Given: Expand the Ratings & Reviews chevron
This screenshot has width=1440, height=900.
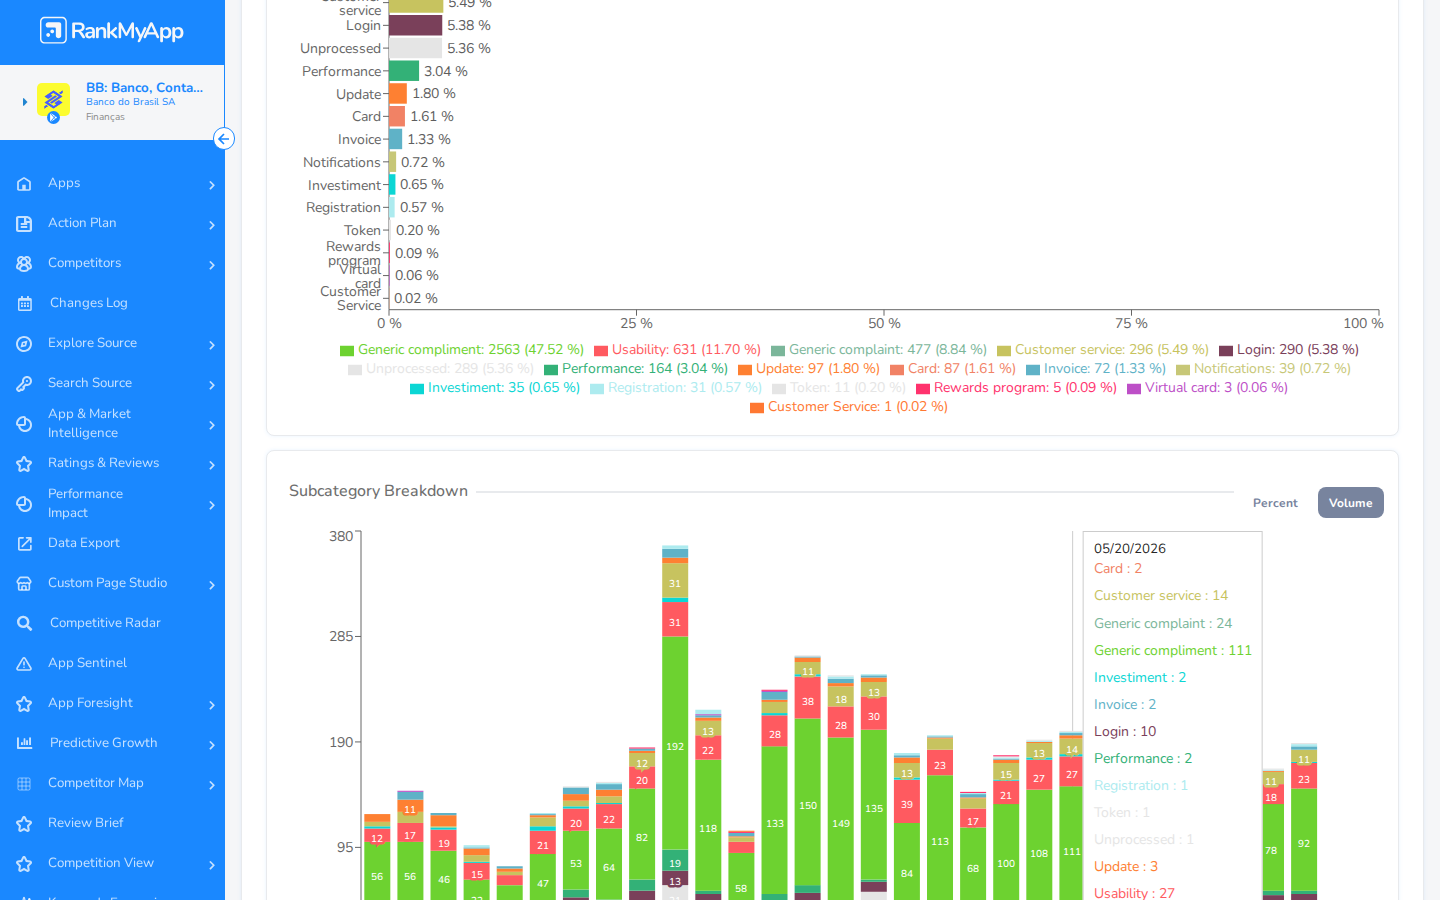Looking at the screenshot, I should 212,465.
